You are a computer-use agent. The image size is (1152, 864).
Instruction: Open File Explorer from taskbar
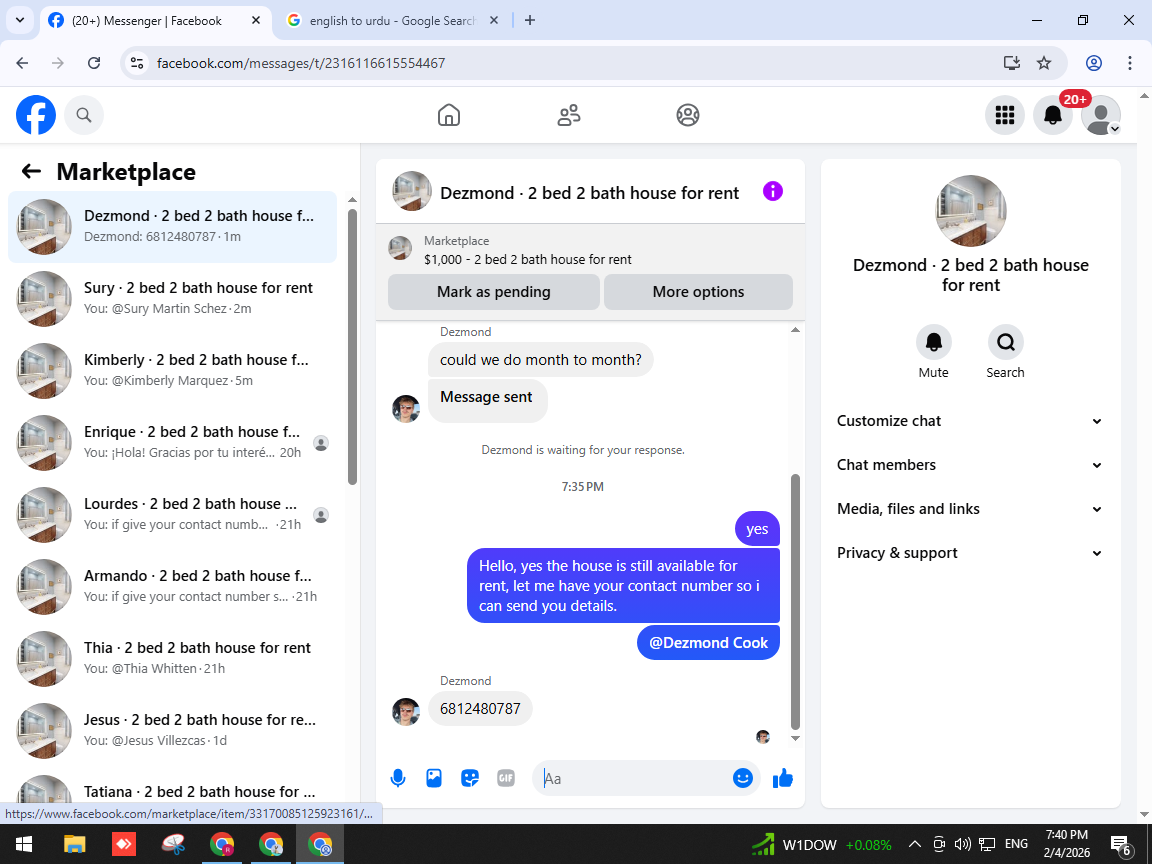click(x=74, y=844)
